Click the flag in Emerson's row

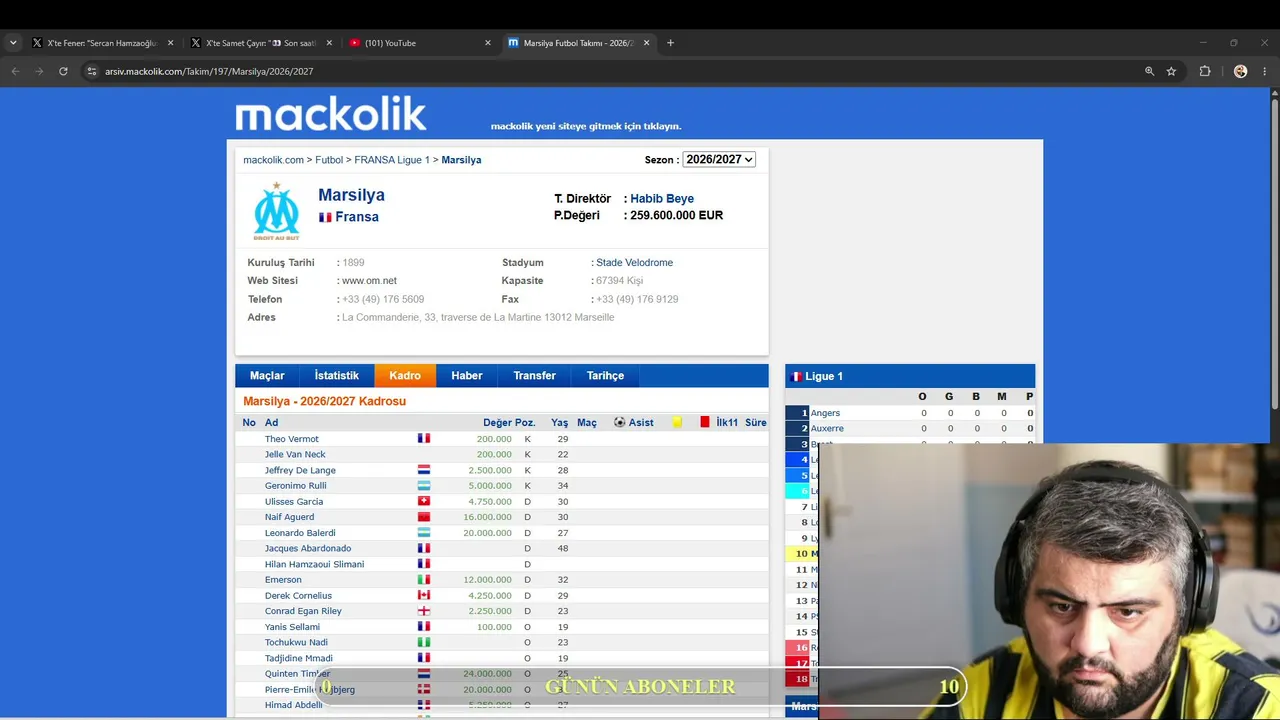424,580
